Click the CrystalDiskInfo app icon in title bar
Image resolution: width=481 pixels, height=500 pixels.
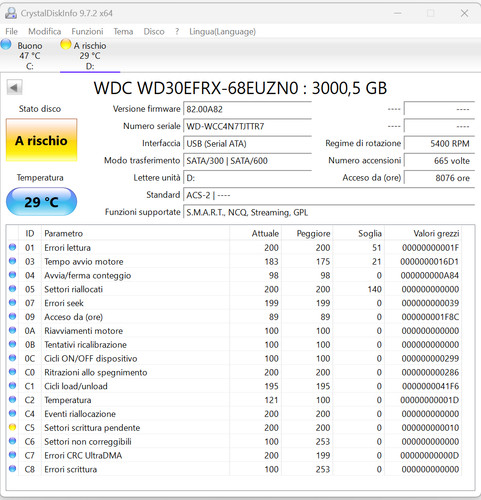tap(11, 13)
